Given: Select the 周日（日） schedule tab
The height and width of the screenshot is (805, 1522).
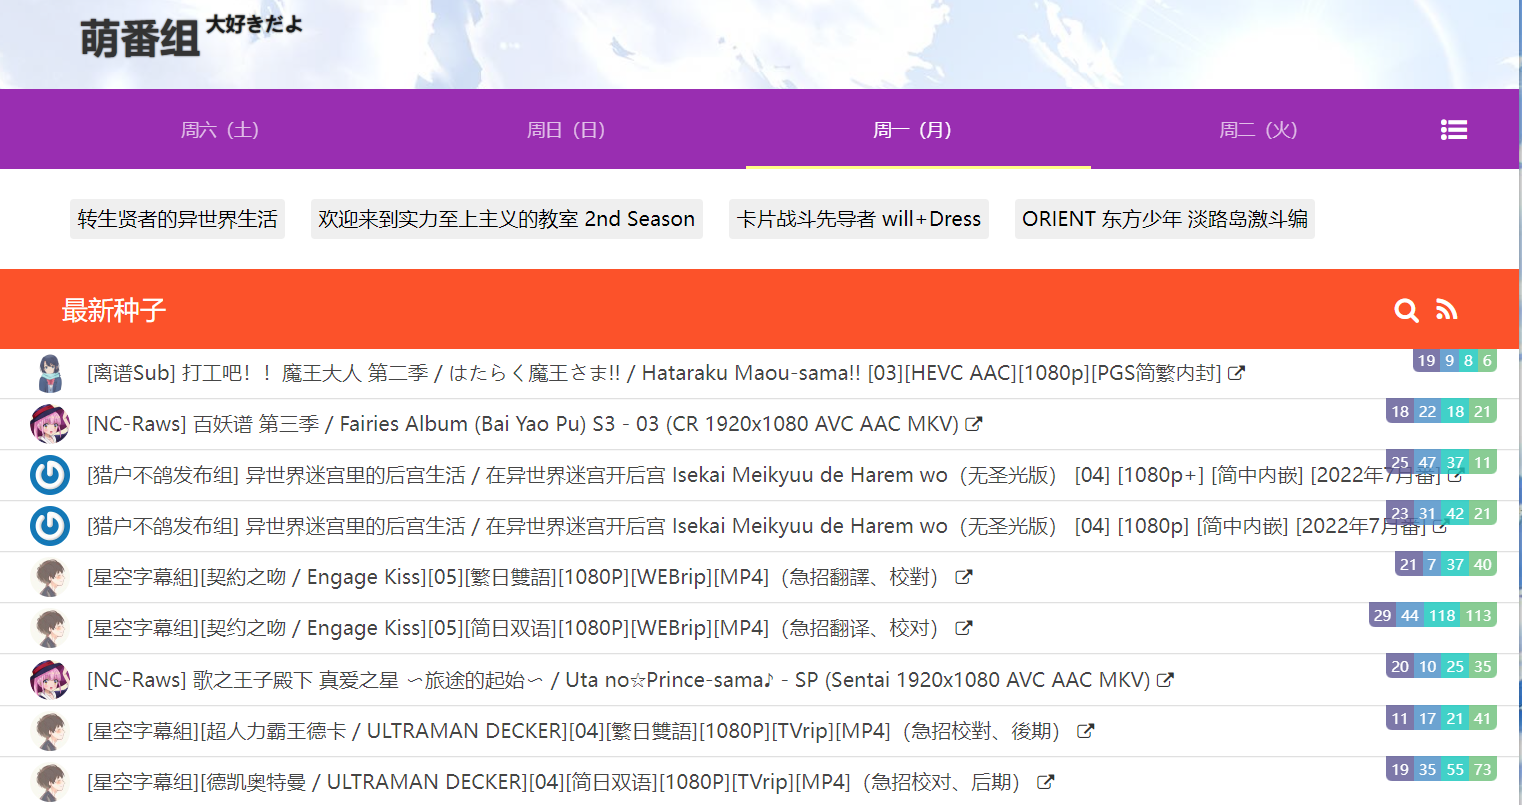Looking at the screenshot, I should point(567,129).
